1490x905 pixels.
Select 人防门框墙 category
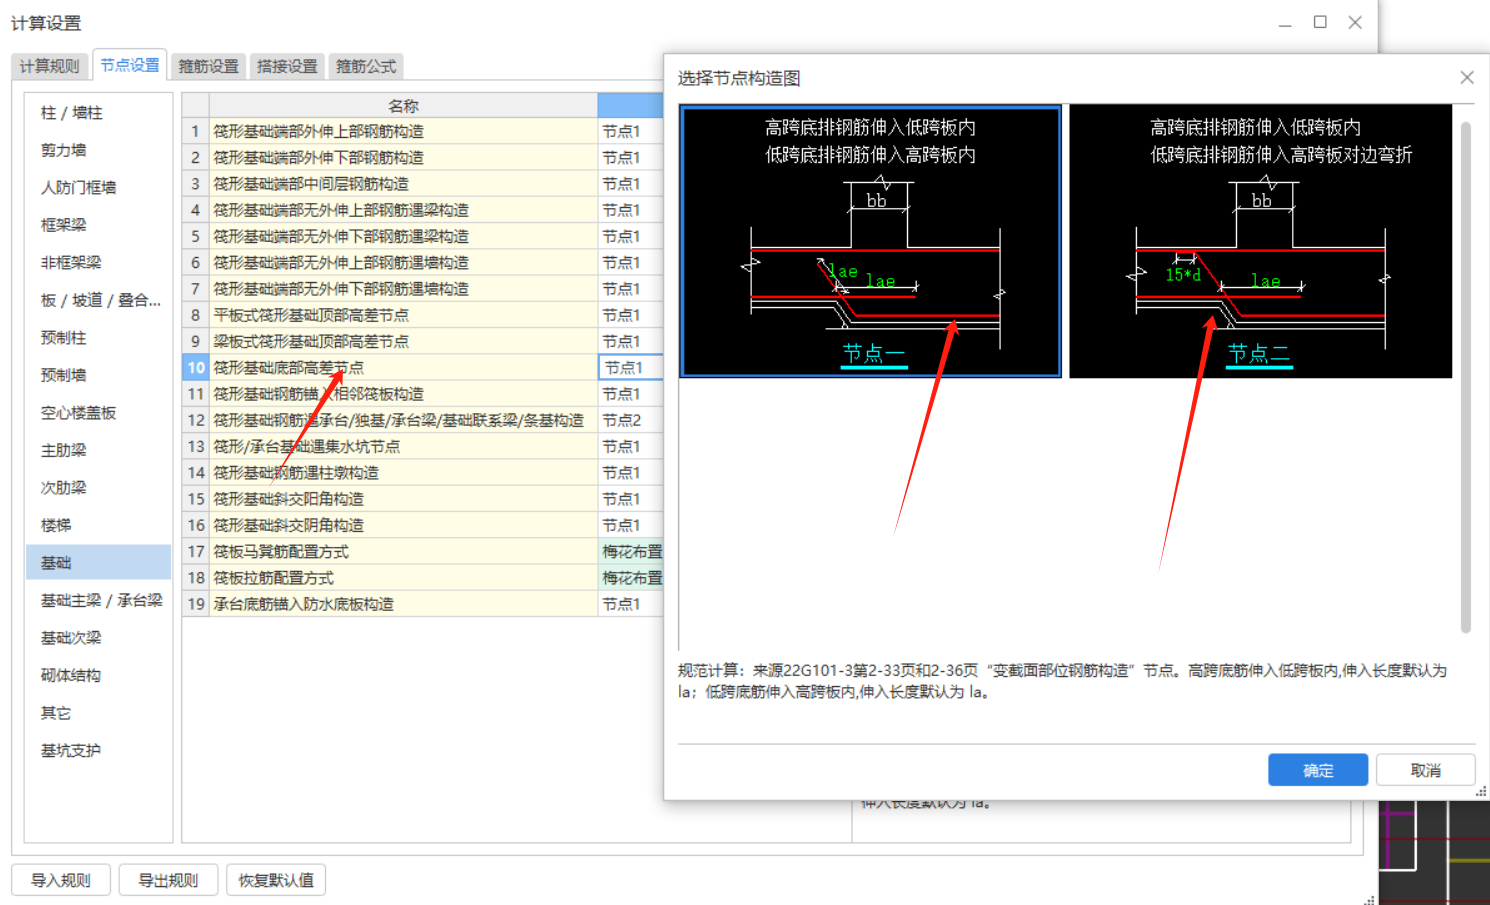tap(98, 187)
